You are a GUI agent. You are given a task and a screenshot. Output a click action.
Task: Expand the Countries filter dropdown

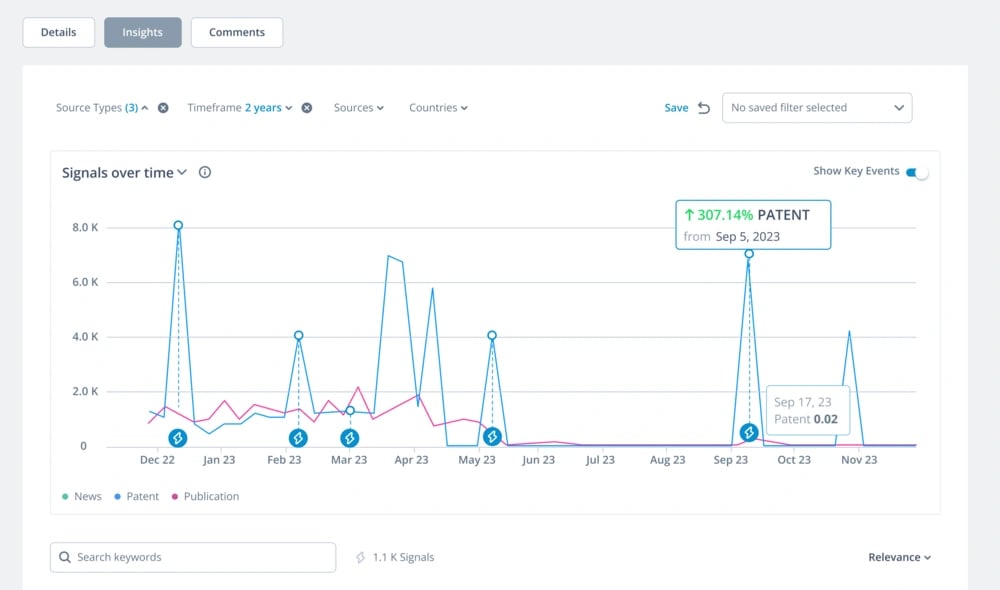(x=438, y=108)
